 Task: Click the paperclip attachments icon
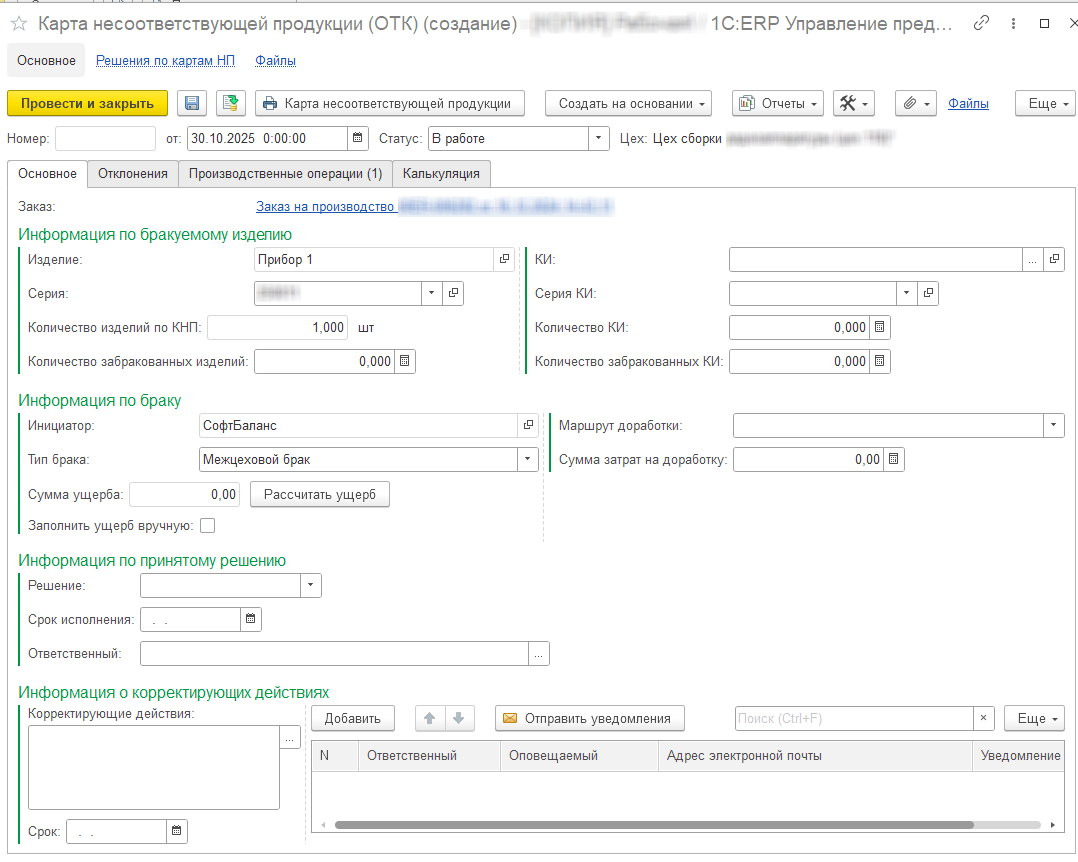(914, 103)
